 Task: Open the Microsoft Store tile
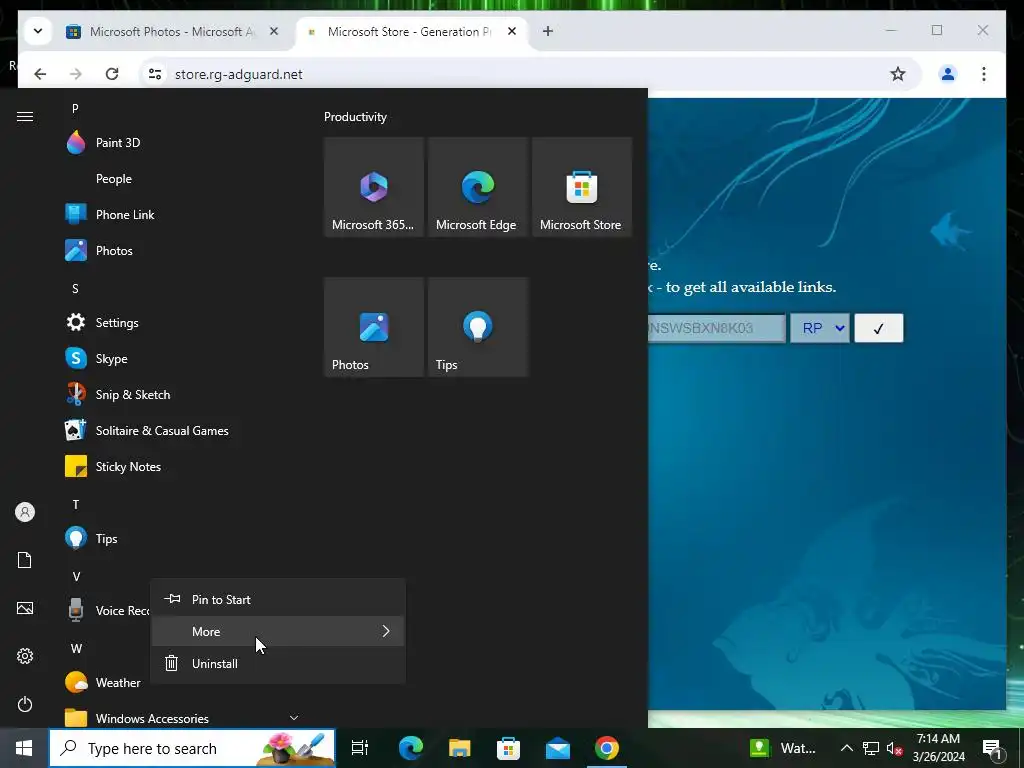[x=582, y=187]
